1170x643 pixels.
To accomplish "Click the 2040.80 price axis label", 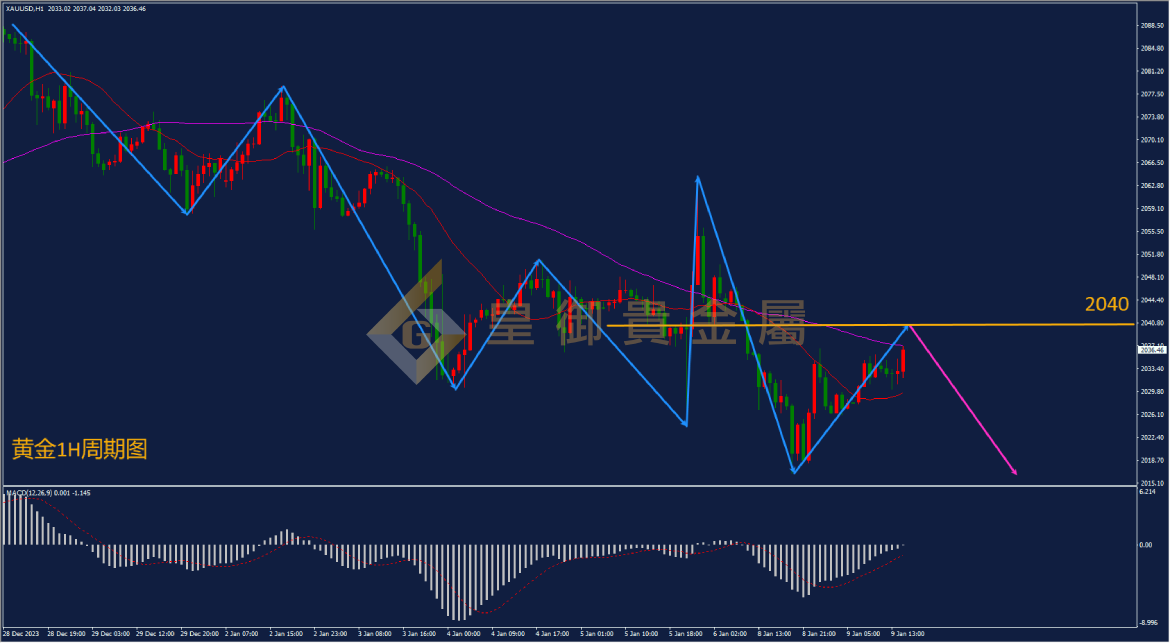I will pyautogui.click(x=1151, y=323).
